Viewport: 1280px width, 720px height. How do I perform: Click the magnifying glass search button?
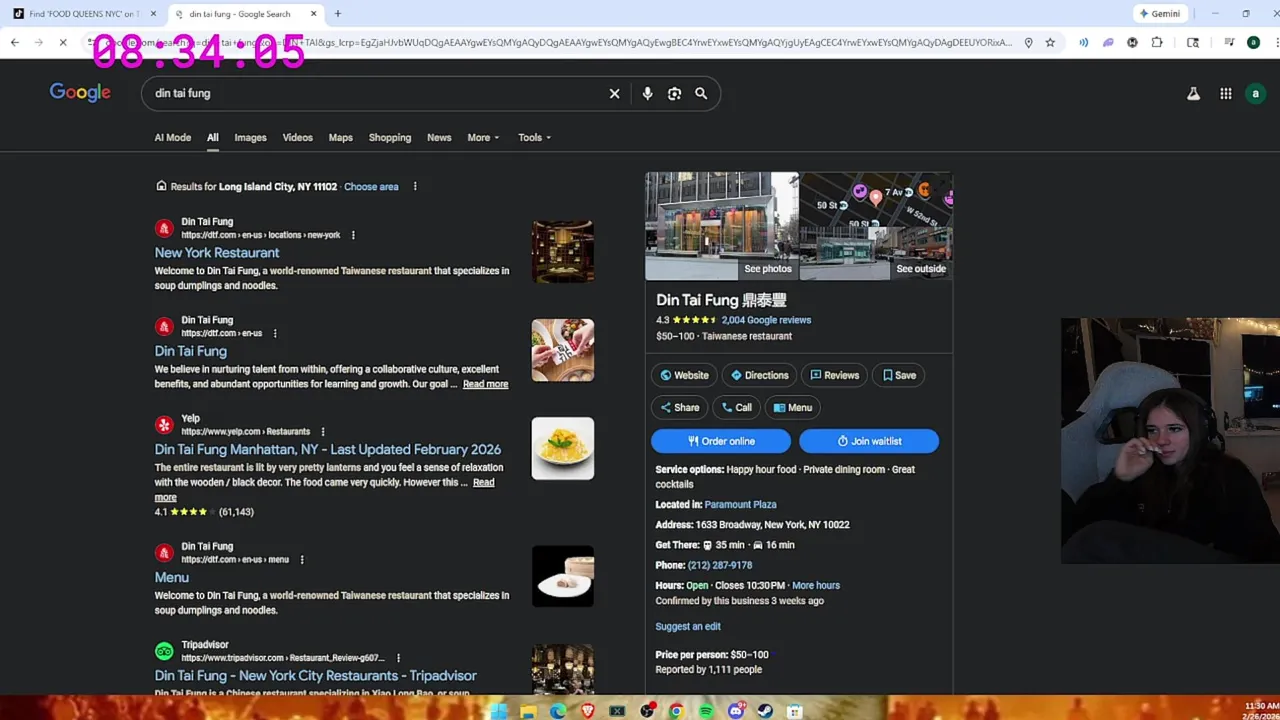701,93
